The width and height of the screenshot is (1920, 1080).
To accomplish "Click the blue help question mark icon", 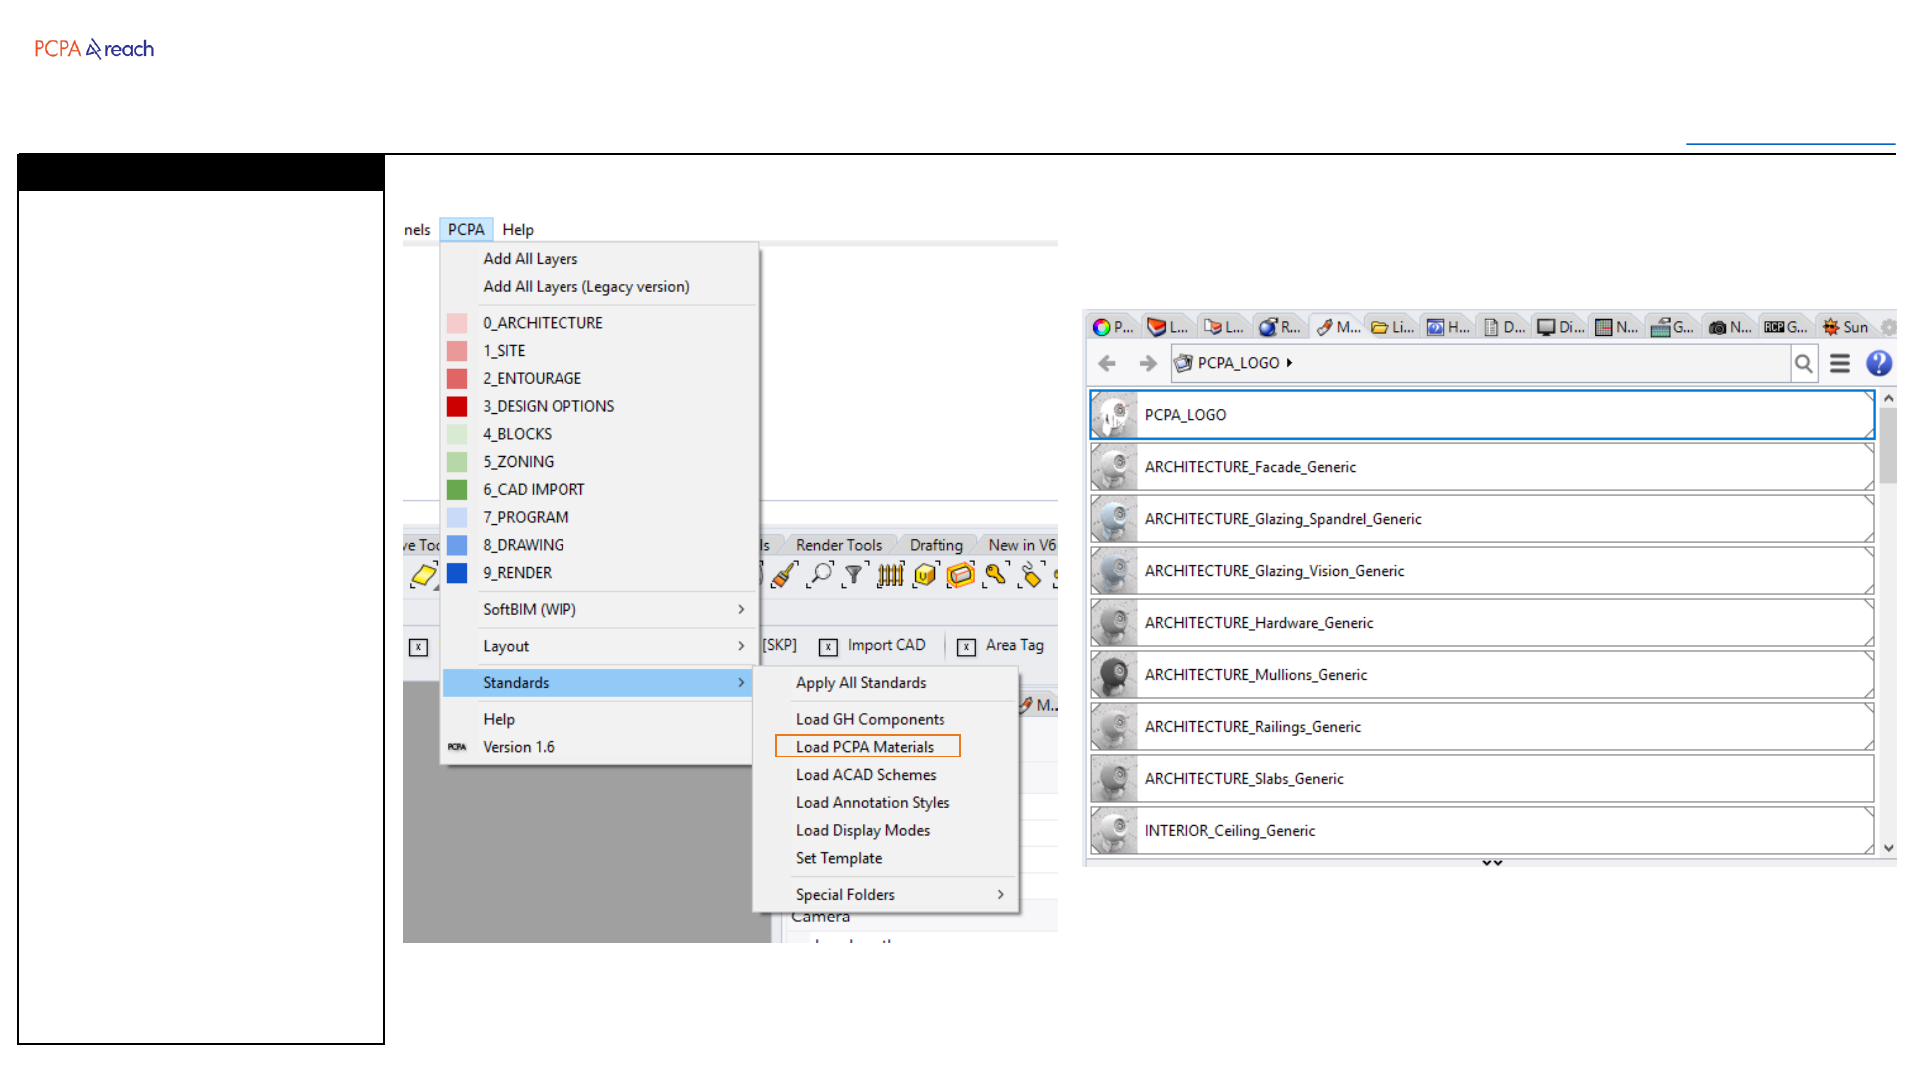I will coord(1879,363).
